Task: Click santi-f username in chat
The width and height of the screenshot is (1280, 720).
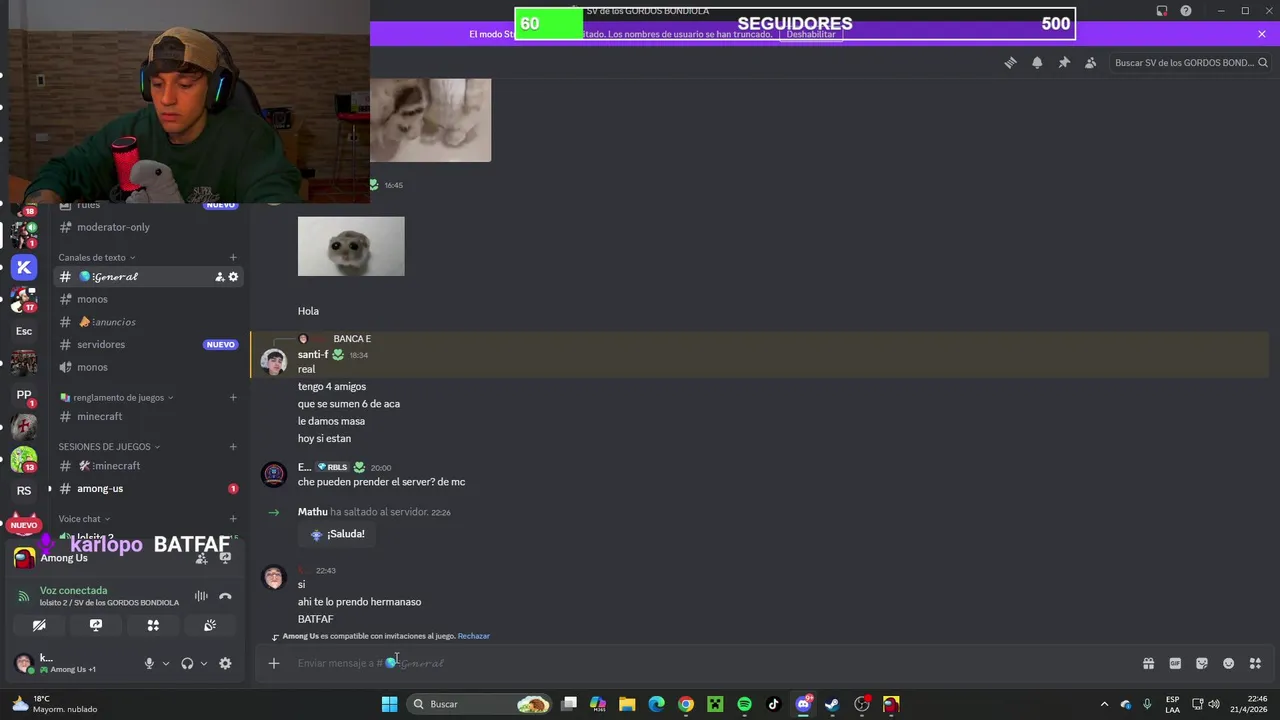Action: click(312, 354)
